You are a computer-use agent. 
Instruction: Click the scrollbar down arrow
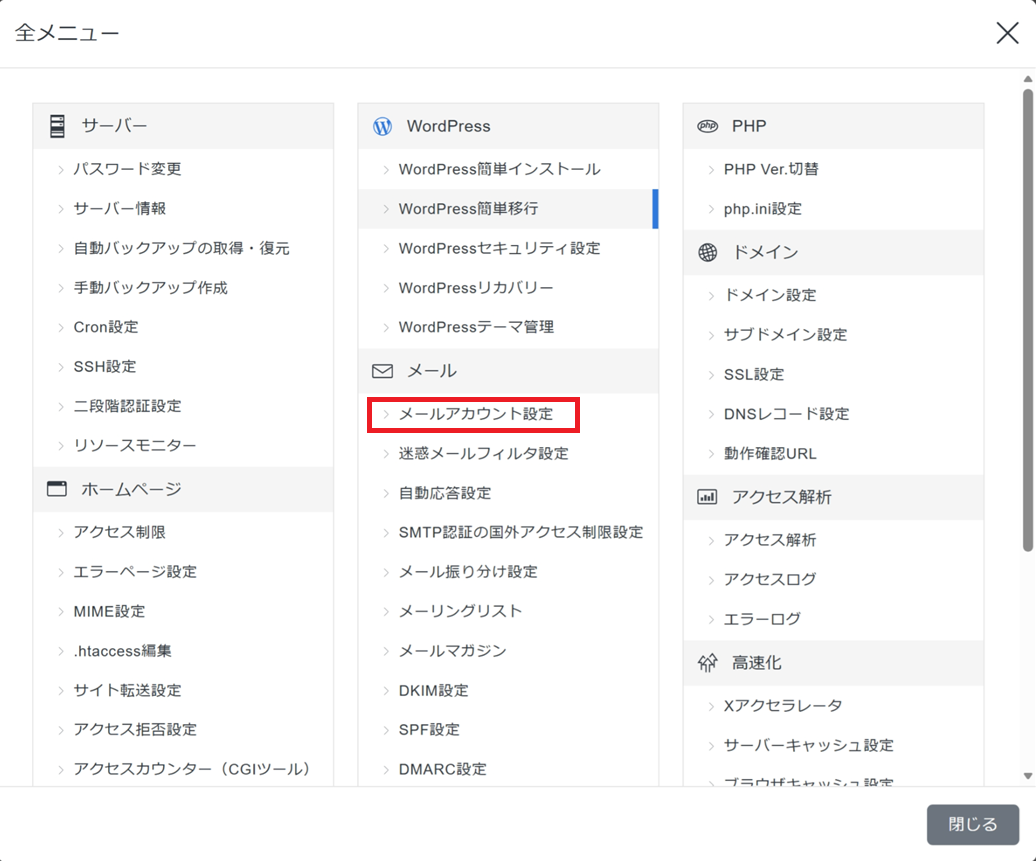[1027, 776]
